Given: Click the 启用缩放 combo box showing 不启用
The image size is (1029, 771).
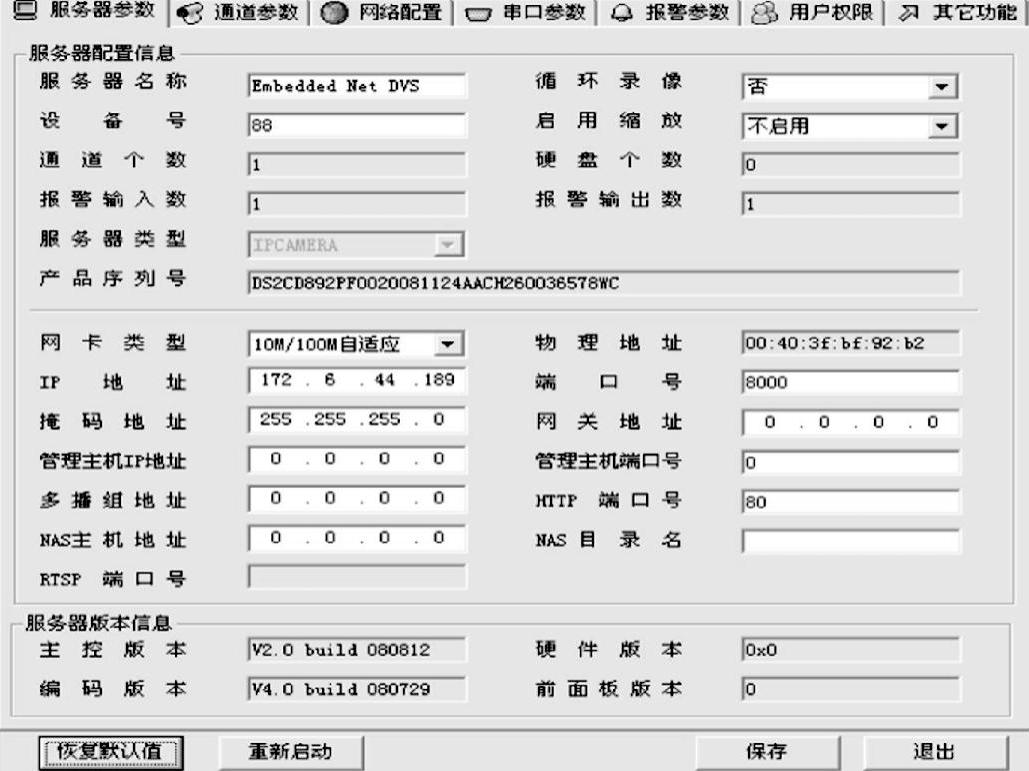Looking at the screenshot, I should pos(850,126).
